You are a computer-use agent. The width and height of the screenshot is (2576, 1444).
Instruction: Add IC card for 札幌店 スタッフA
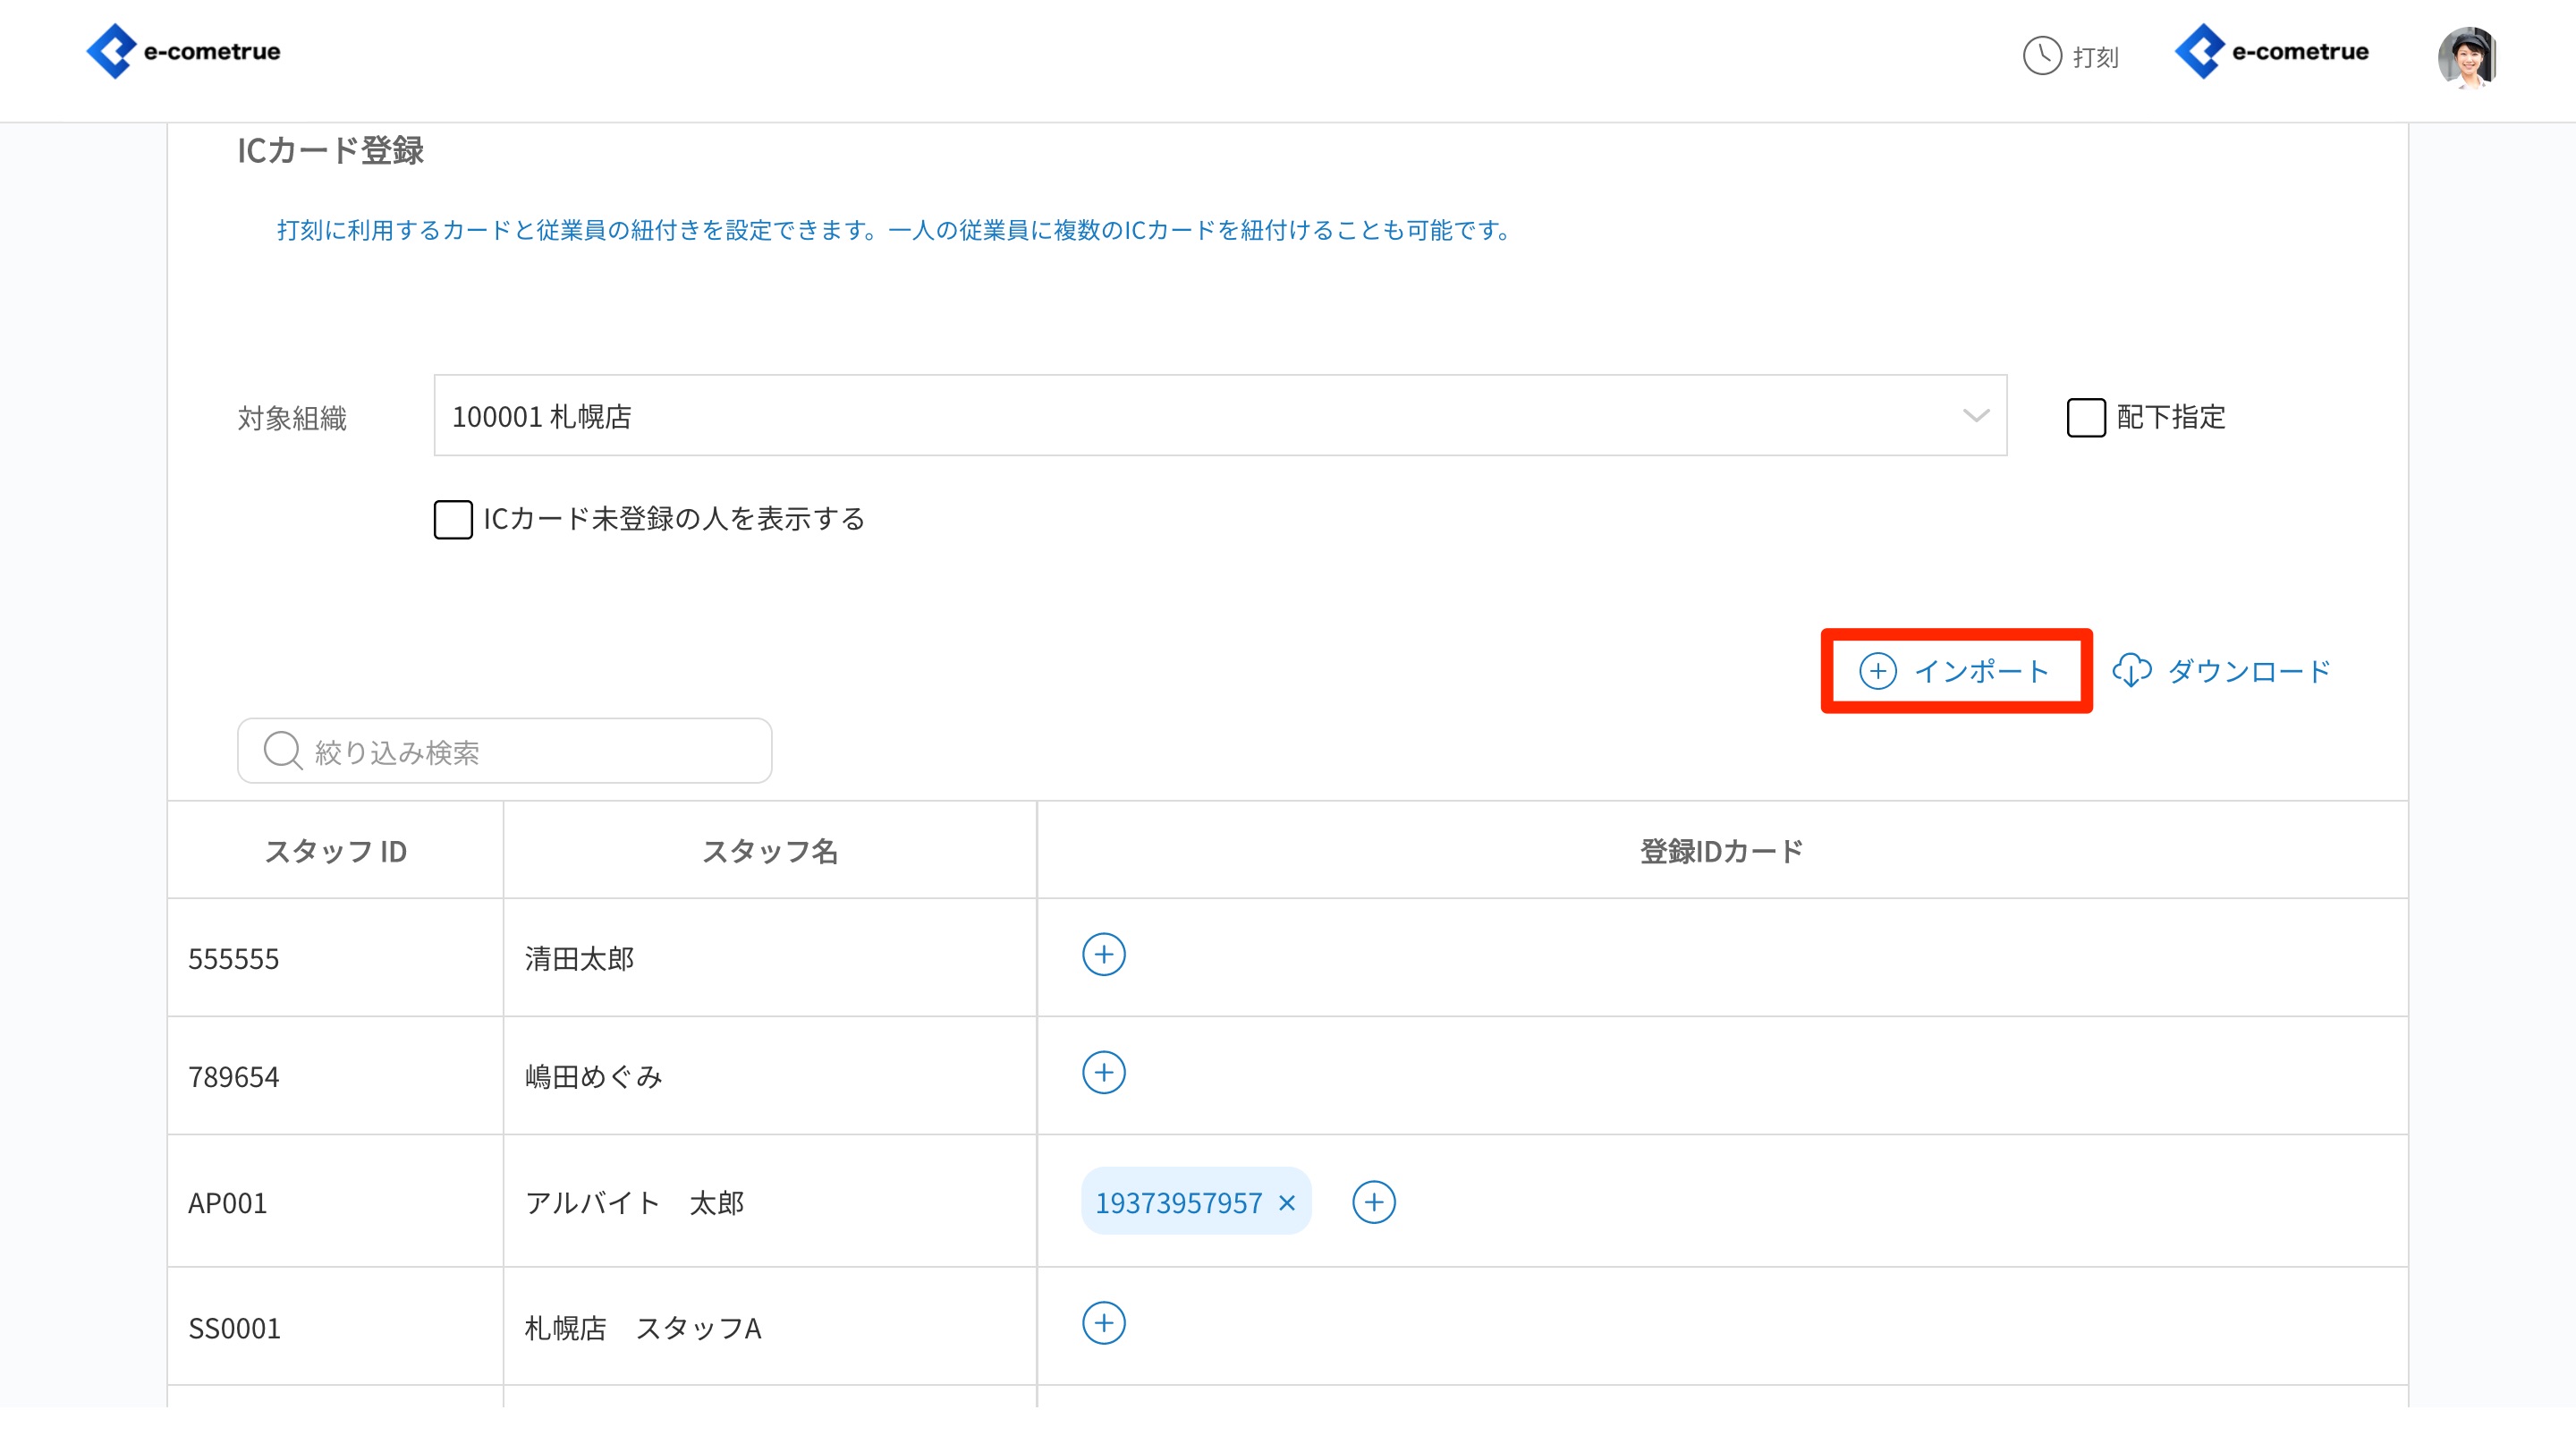(x=1103, y=1323)
